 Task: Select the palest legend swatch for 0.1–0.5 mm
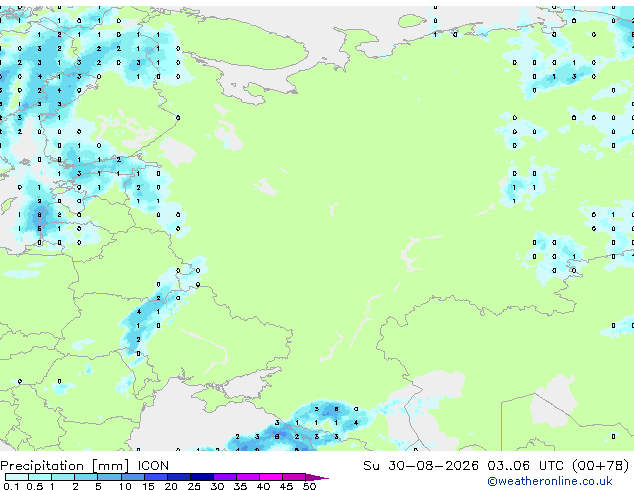coord(17,477)
